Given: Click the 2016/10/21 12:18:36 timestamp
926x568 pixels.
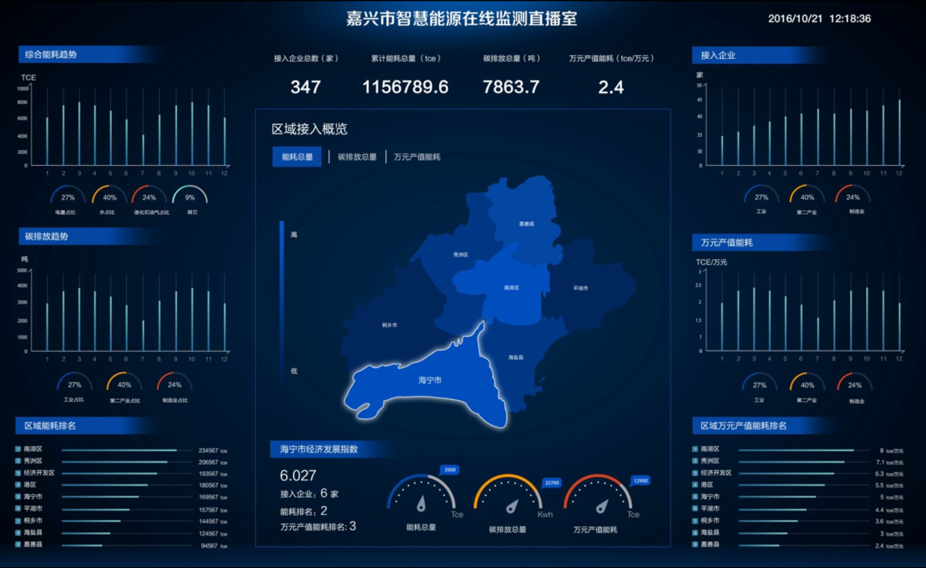Looking at the screenshot, I should tap(819, 19).
